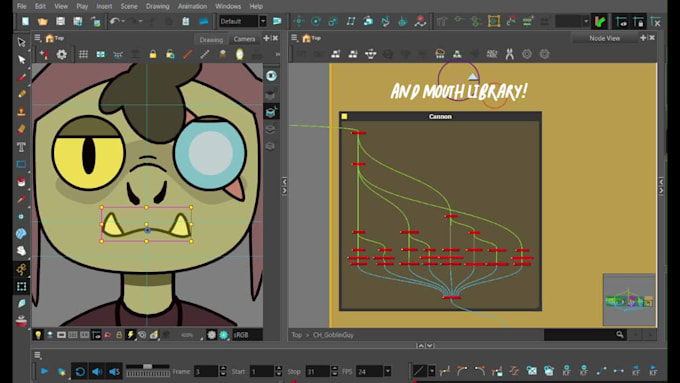Open the FPS dropdown arrow
The image size is (680, 383).
(387, 371)
